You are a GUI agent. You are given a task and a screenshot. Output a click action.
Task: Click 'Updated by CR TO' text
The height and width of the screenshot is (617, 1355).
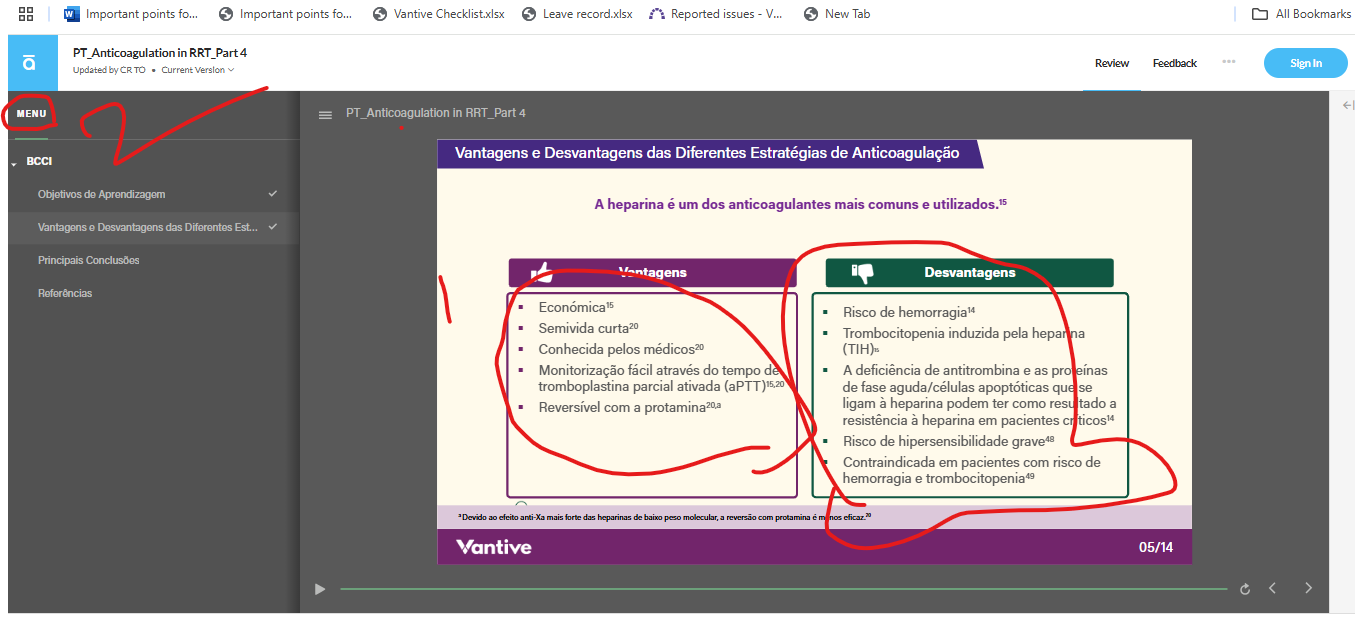click(x=109, y=70)
